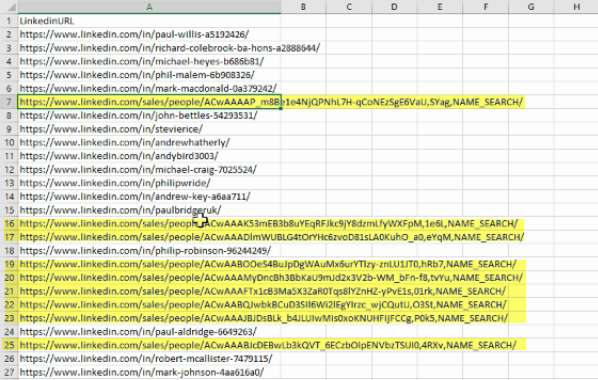The height and width of the screenshot is (380, 598).
Task: Select column D header
Action: click(394, 6)
